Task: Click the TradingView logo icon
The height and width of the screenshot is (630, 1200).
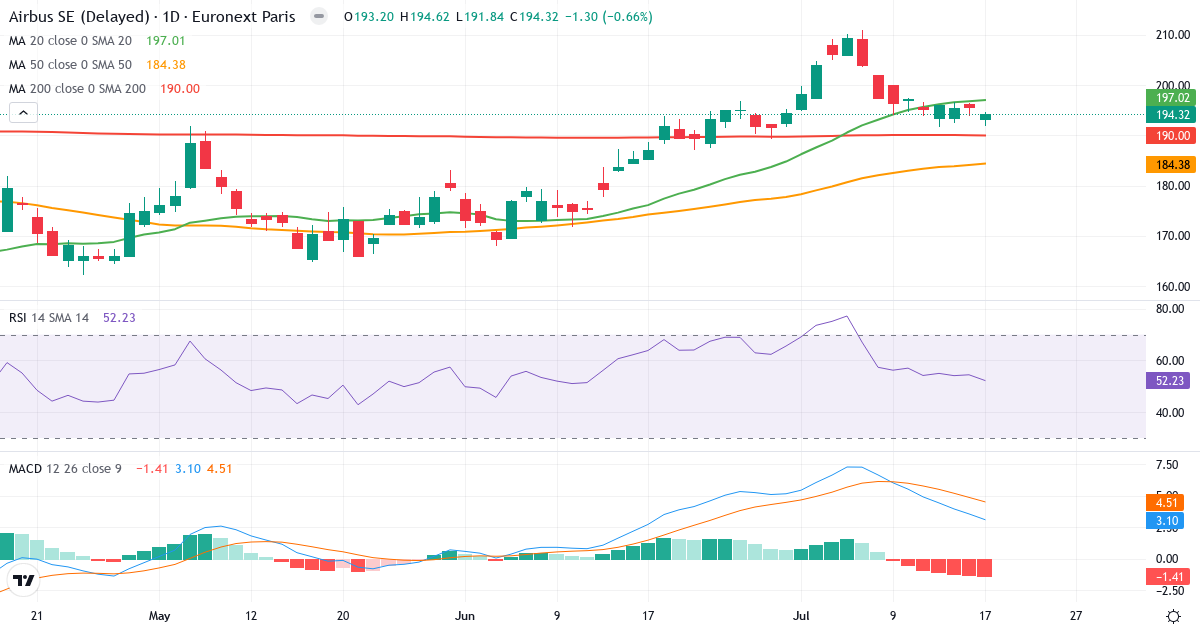Action: point(24,580)
